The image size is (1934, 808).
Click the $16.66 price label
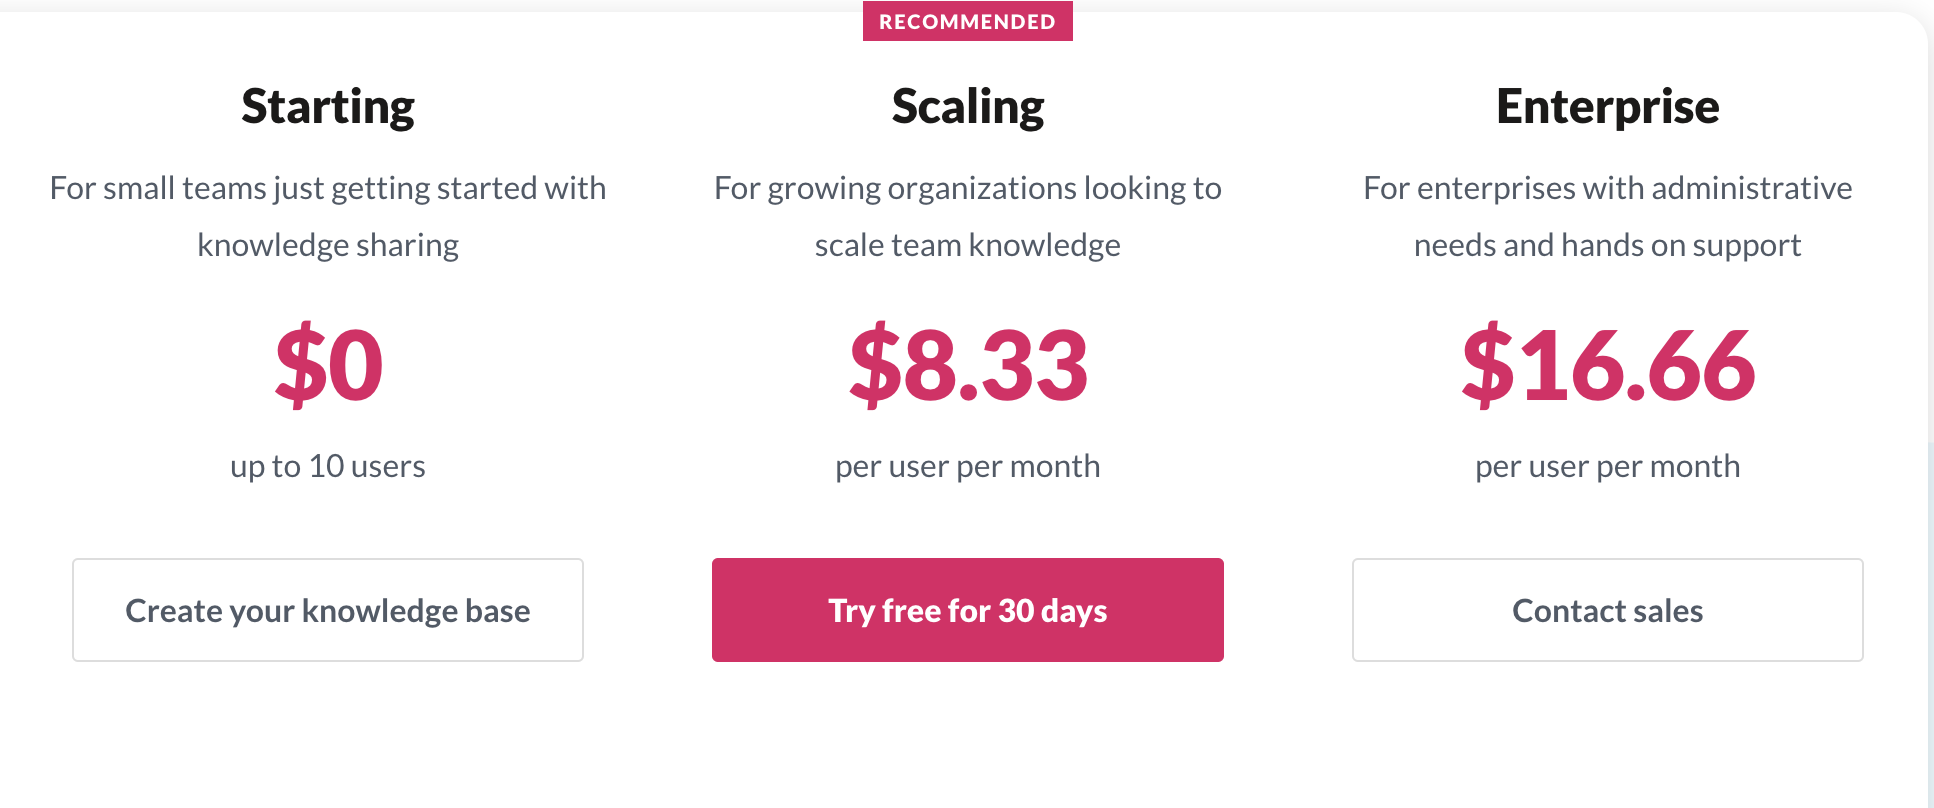pos(1607,365)
